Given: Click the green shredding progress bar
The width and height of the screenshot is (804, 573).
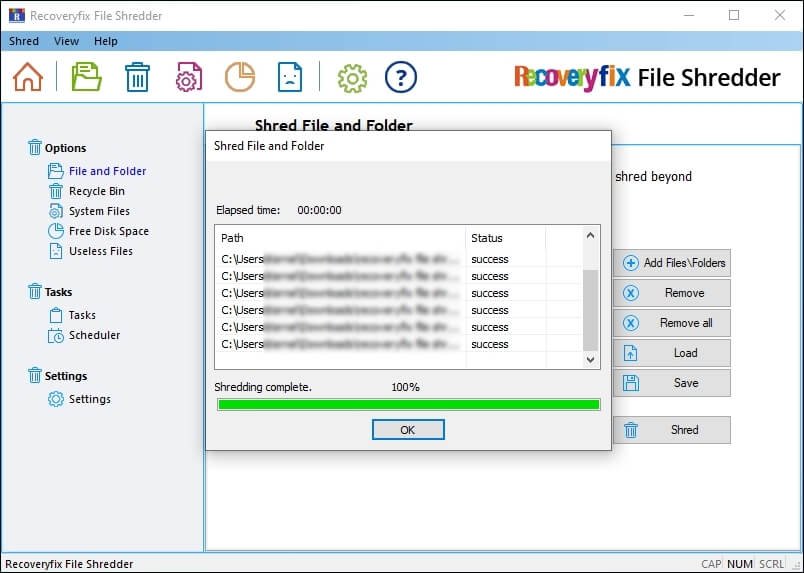Looking at the screenshot, I should pos(408,405).
